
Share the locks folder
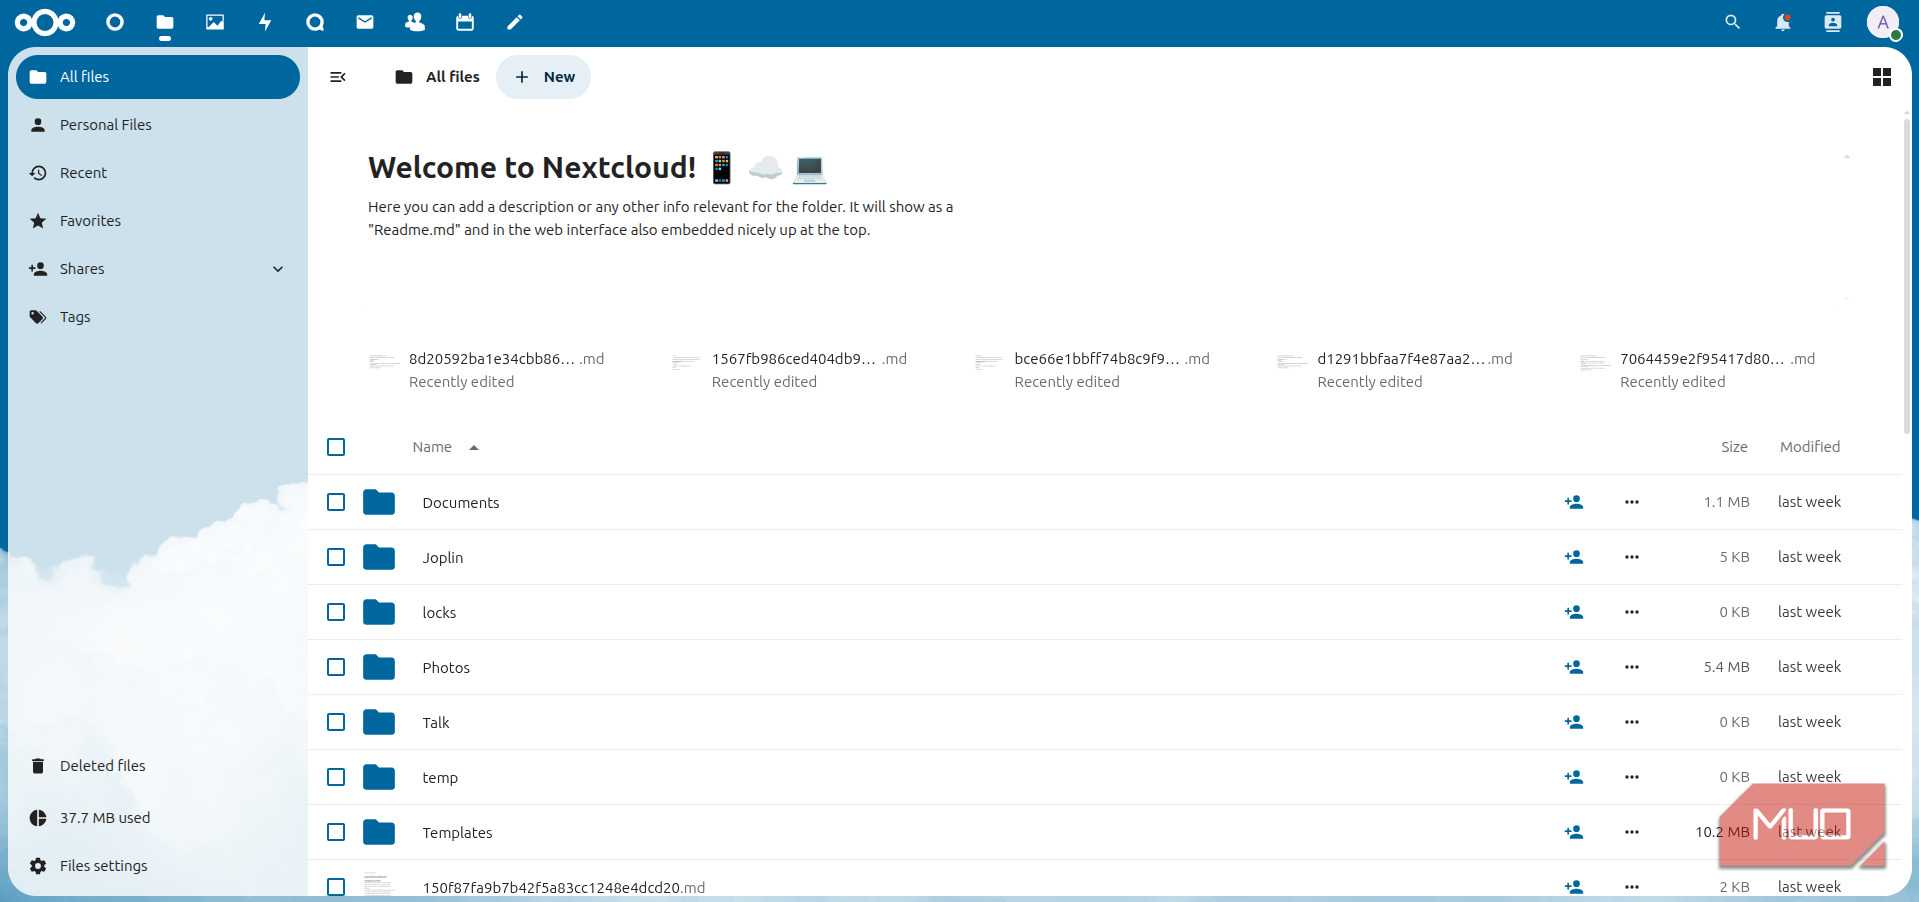(x=1574, y=612)
